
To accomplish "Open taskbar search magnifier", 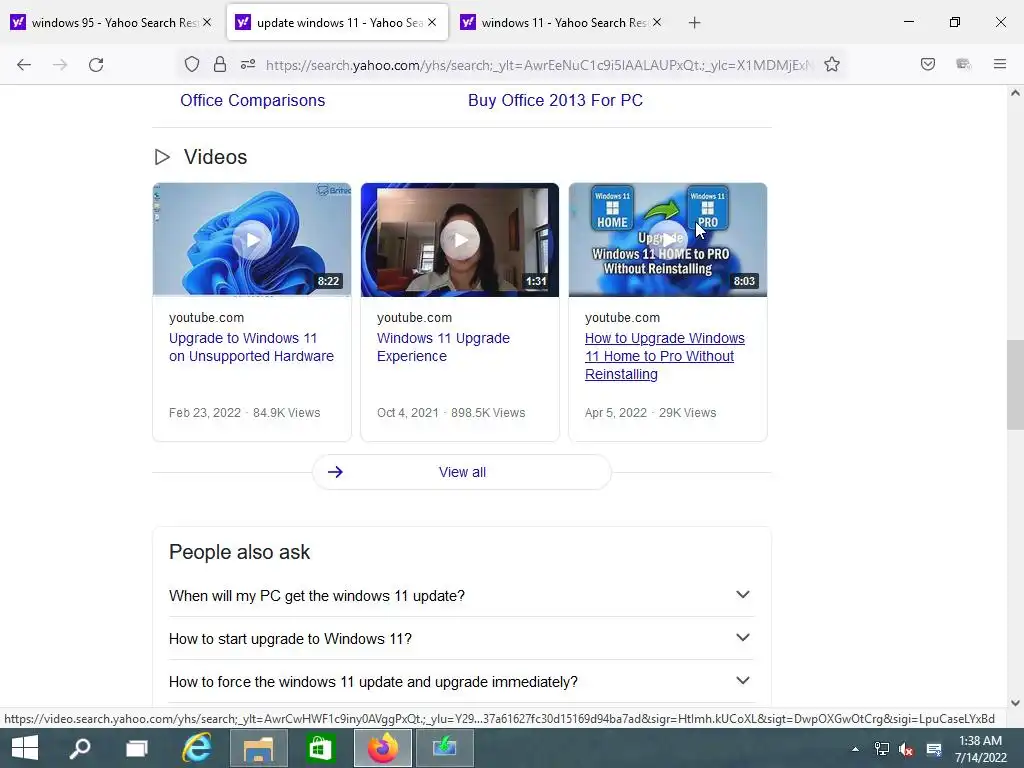I will pos(80,748).
